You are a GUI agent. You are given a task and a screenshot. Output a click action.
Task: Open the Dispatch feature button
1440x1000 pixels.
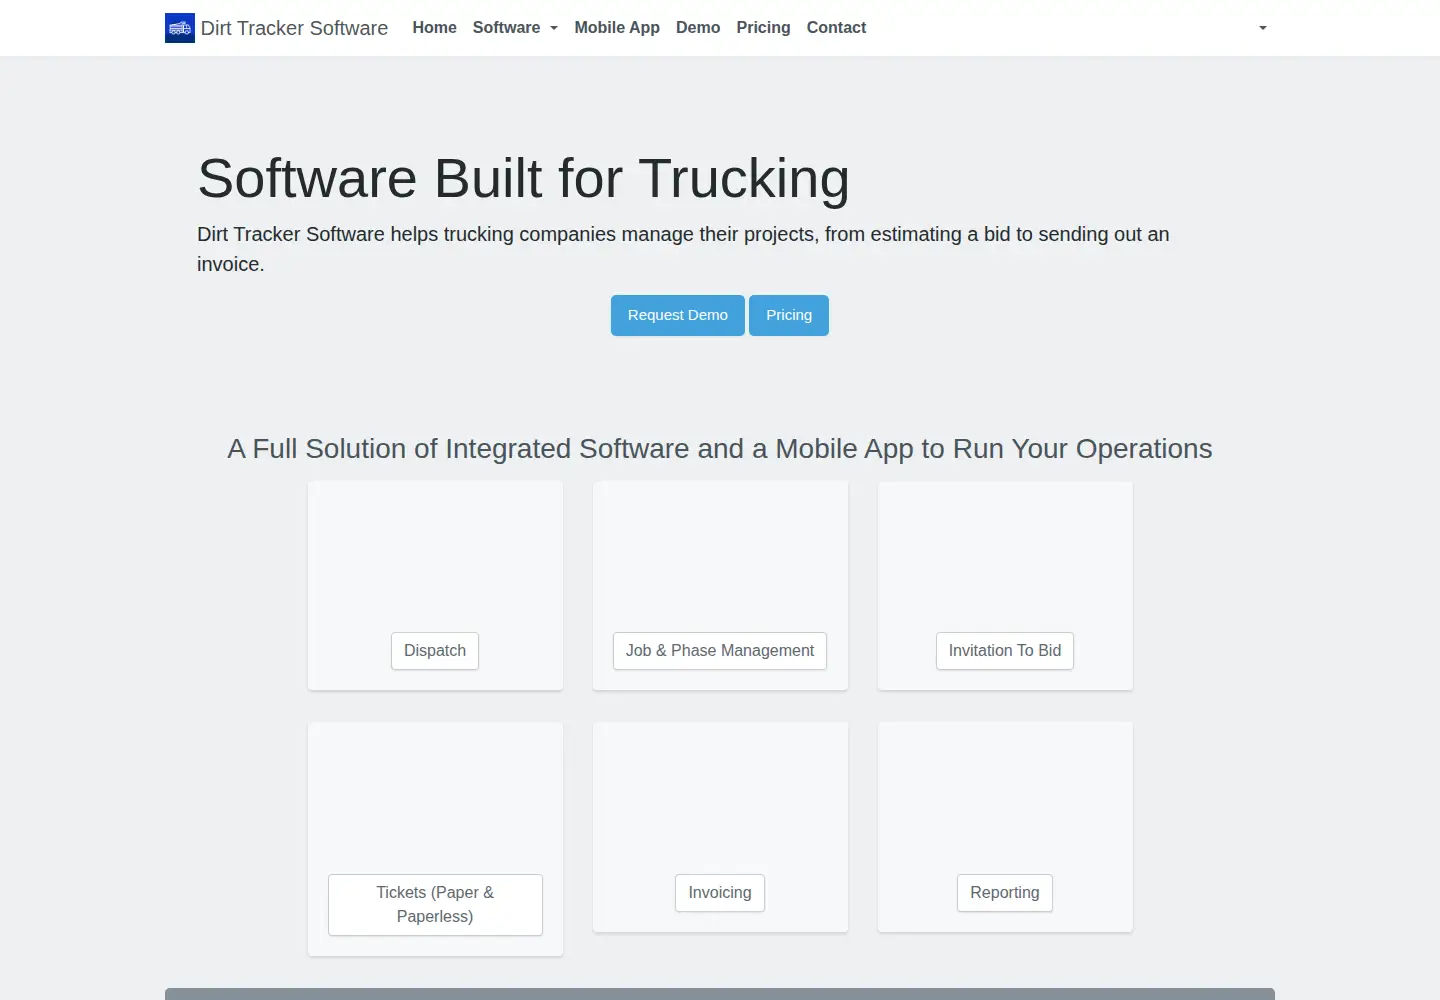435,651
